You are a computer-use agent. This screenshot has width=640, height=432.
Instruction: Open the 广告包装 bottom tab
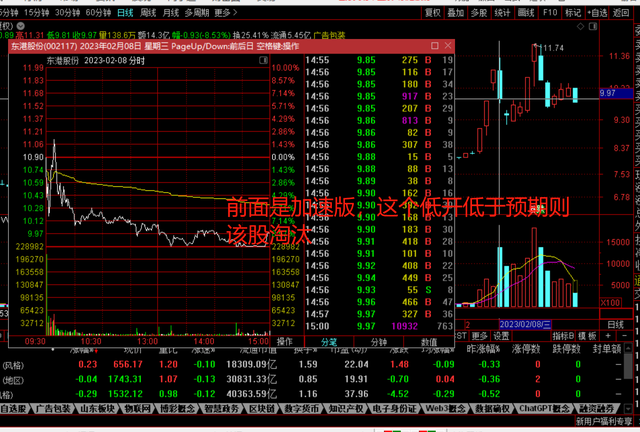(x=53, y=408)
